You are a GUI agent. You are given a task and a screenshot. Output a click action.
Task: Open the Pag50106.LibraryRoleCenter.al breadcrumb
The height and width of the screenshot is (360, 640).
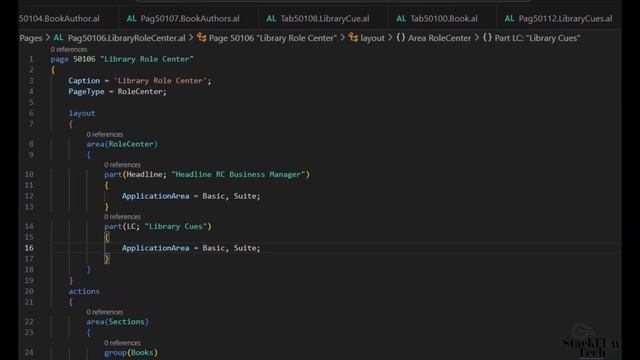(x=127, y=38)
